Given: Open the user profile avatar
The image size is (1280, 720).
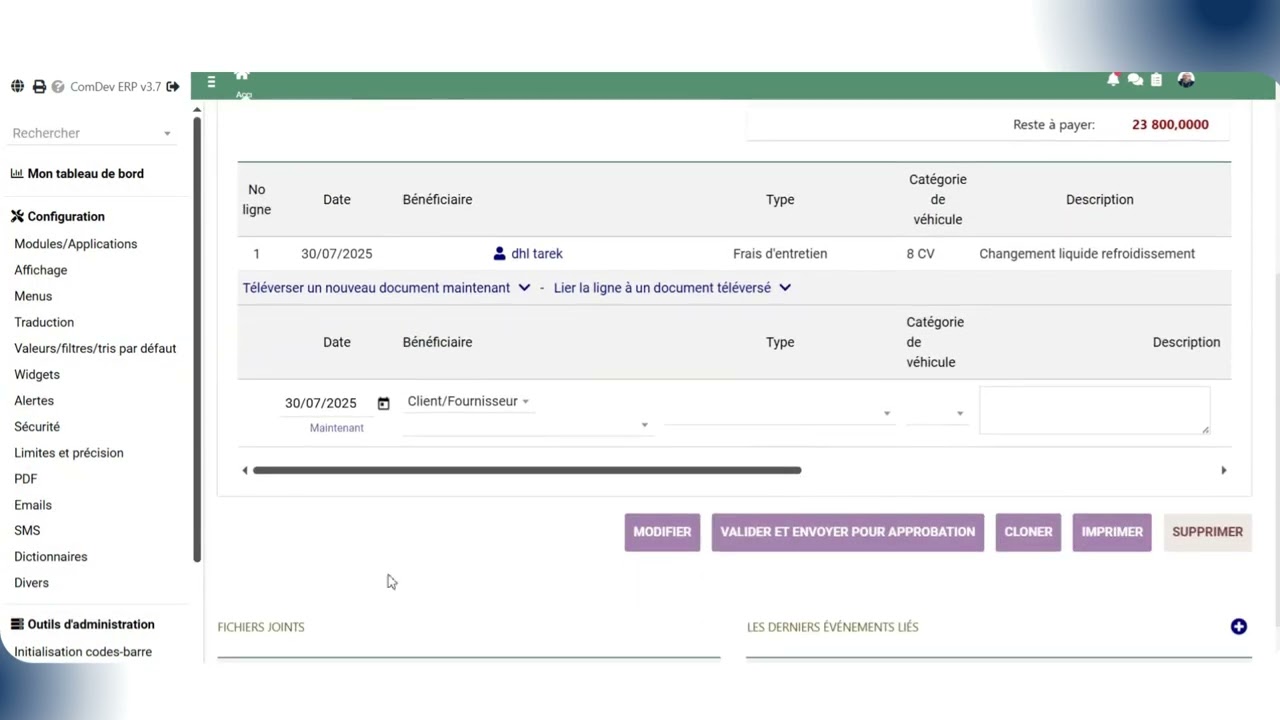Looking at the screenshot, I should (x=1186, y=80).
